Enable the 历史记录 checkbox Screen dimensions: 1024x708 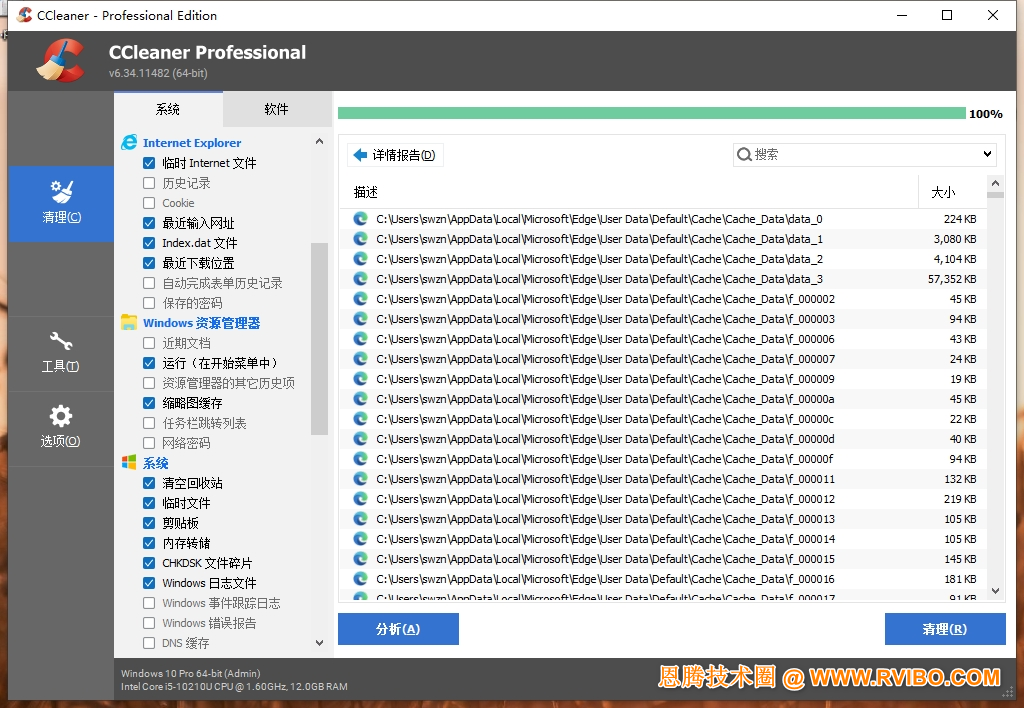click(149, 183)
